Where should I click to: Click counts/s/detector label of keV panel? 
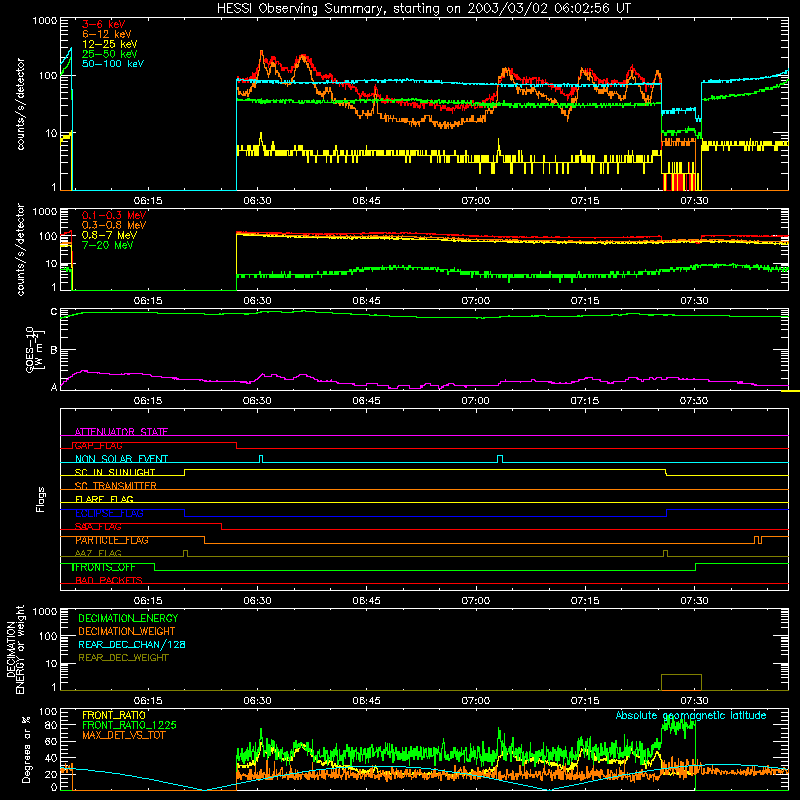click(x=20, y=104)
